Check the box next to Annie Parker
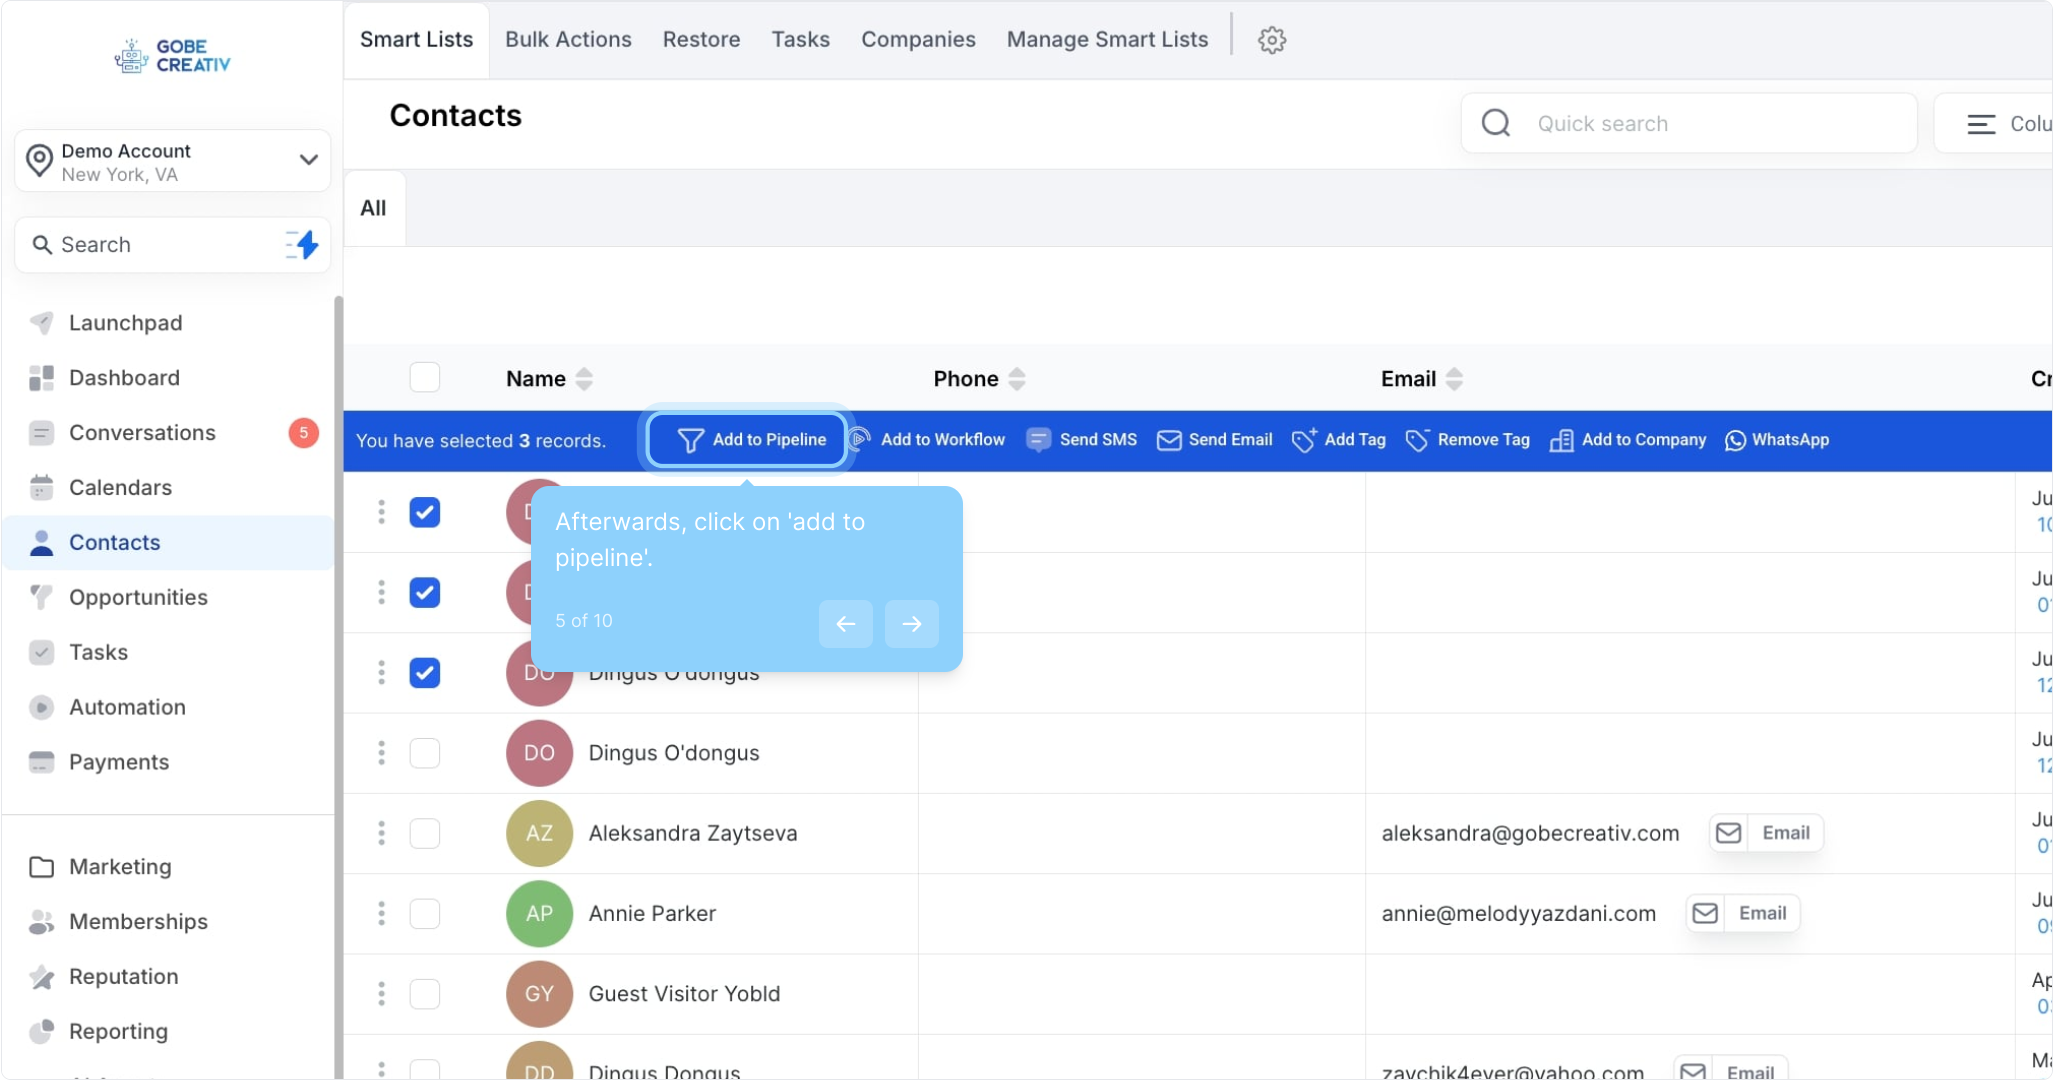 (425, 913)
